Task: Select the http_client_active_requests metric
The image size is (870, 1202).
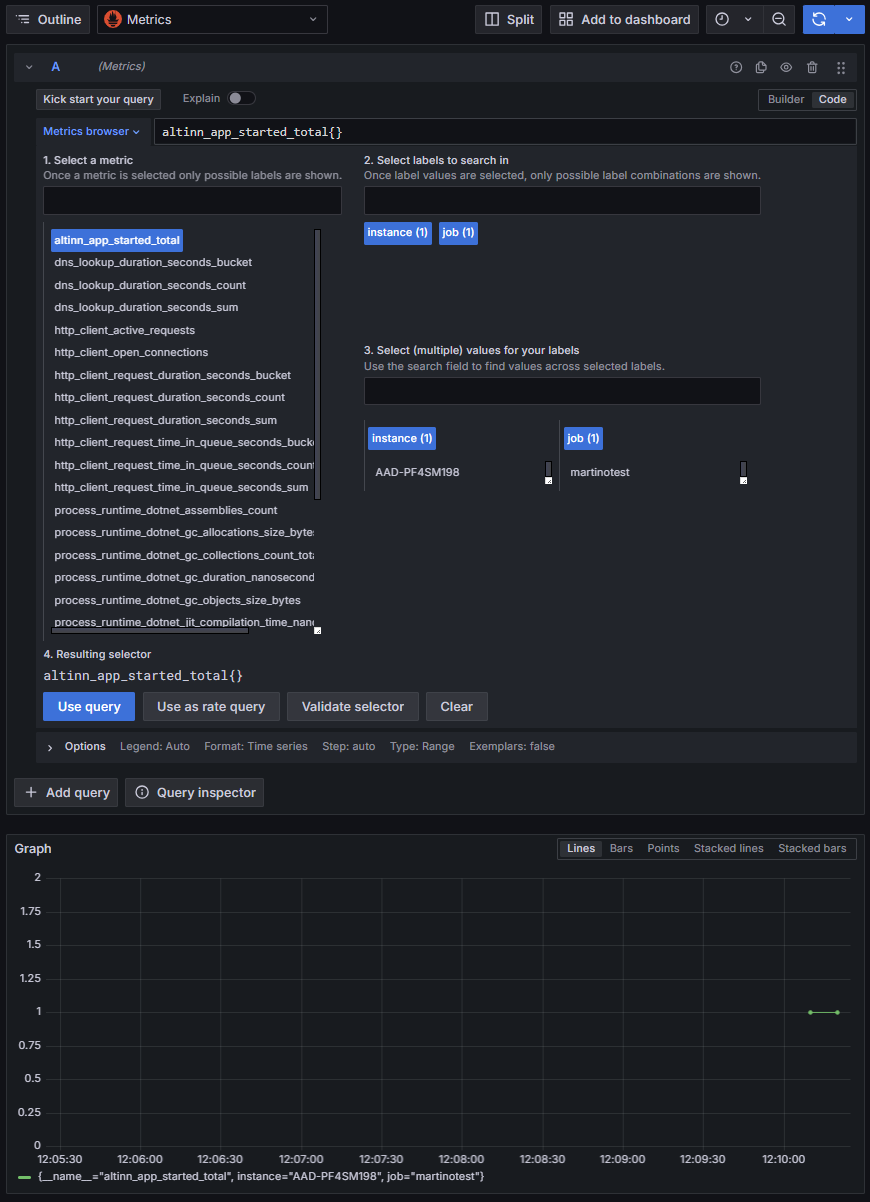Action: [125, 330]
